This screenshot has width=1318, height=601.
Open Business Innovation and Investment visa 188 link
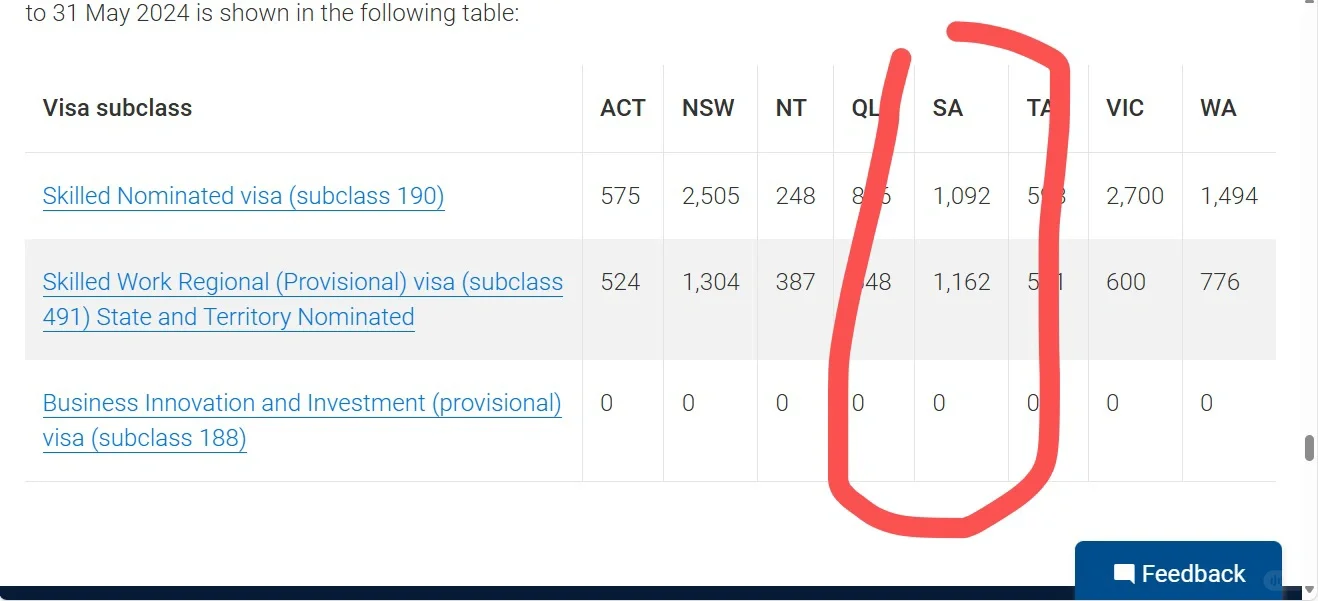coord(302,420)
